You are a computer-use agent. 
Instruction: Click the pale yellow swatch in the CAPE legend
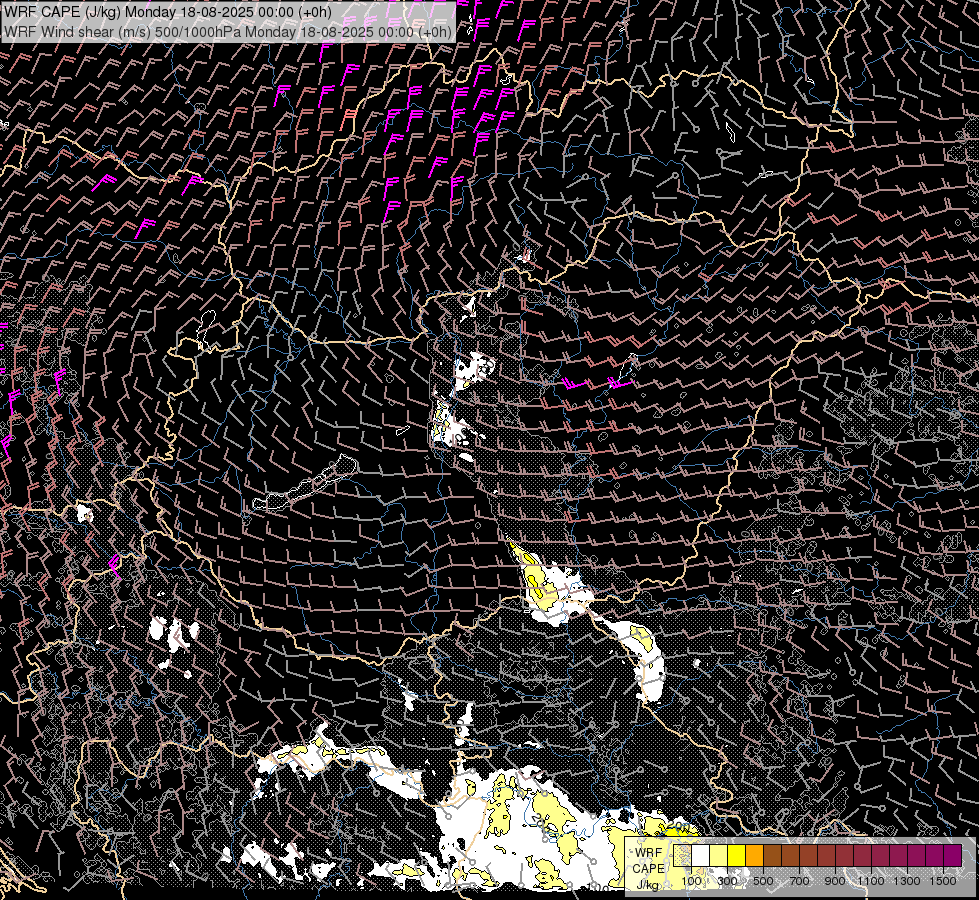(719, 855)
